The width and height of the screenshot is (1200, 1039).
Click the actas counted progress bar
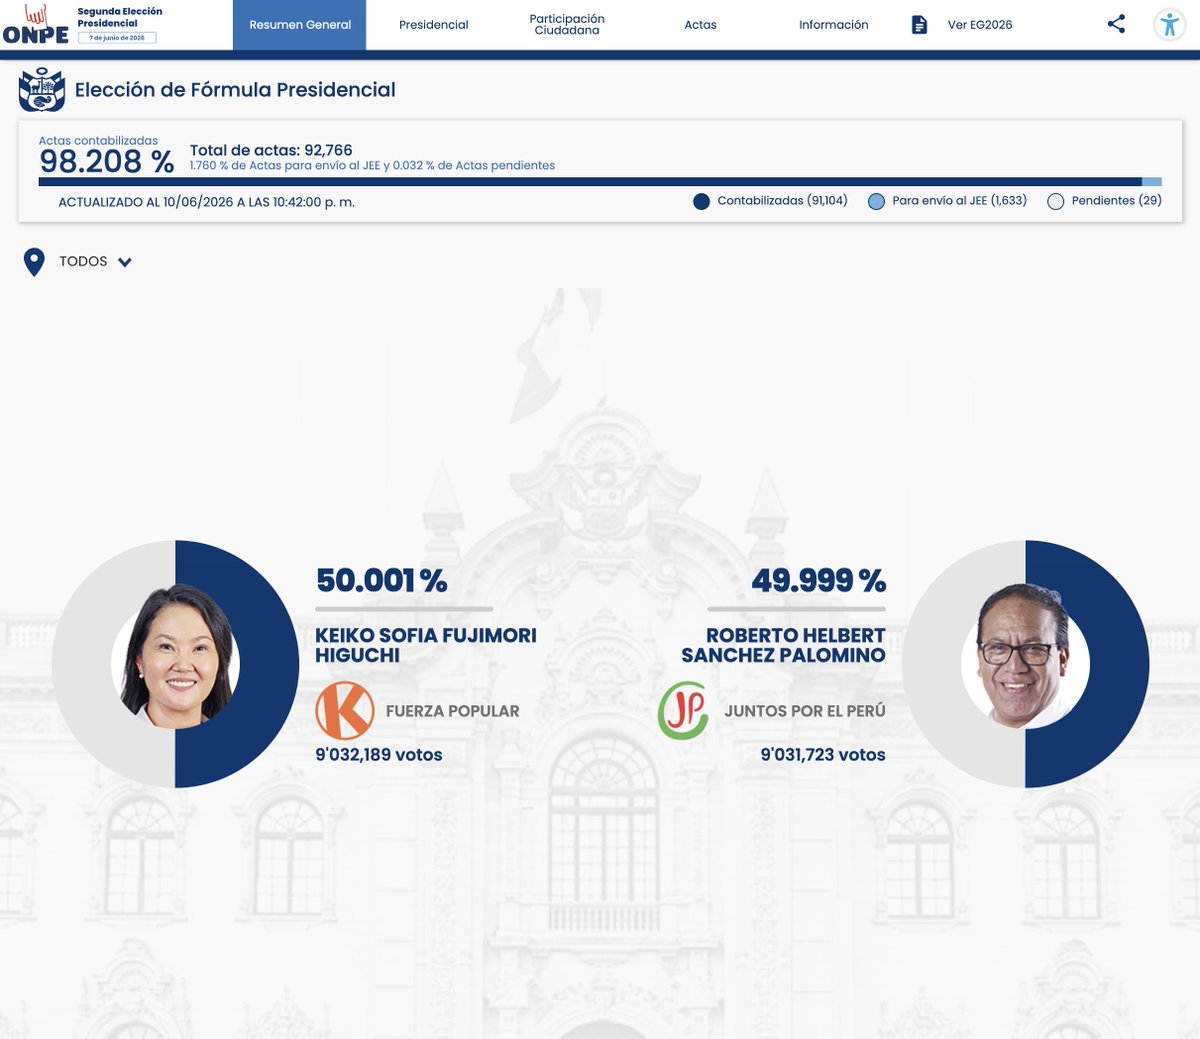(600, 182)
